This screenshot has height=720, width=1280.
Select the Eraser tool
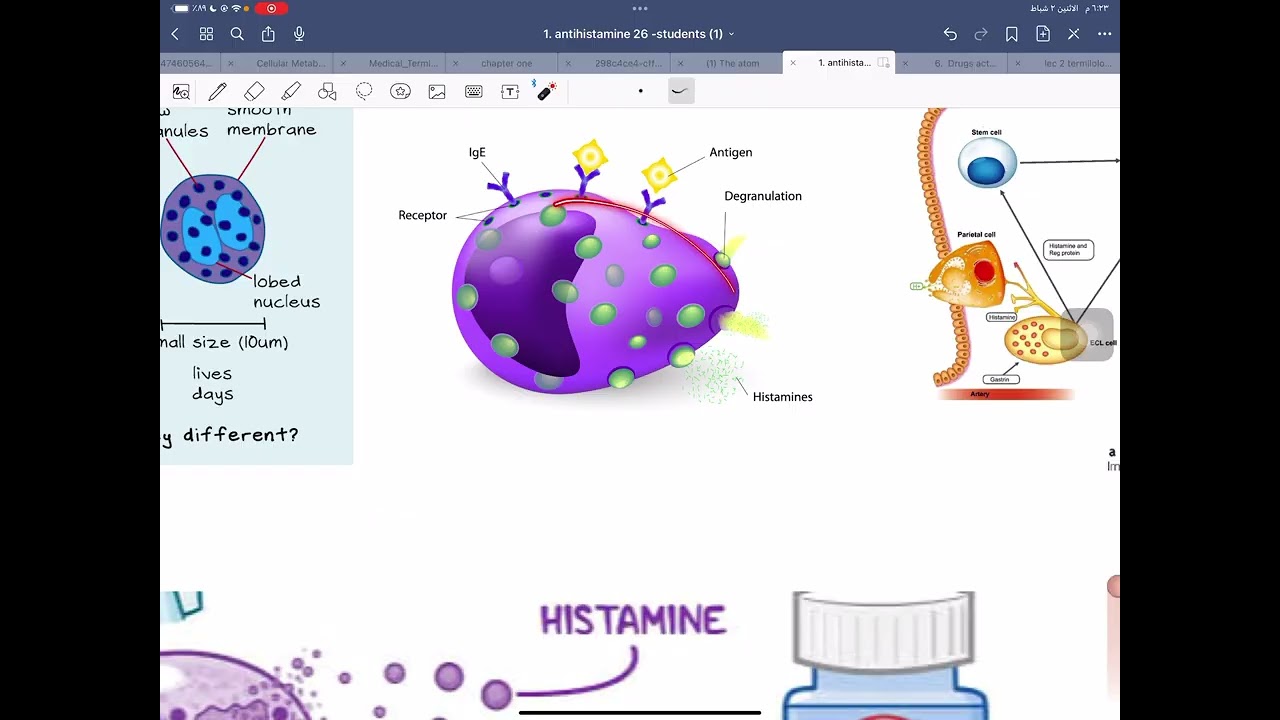(x=254, y=91)
